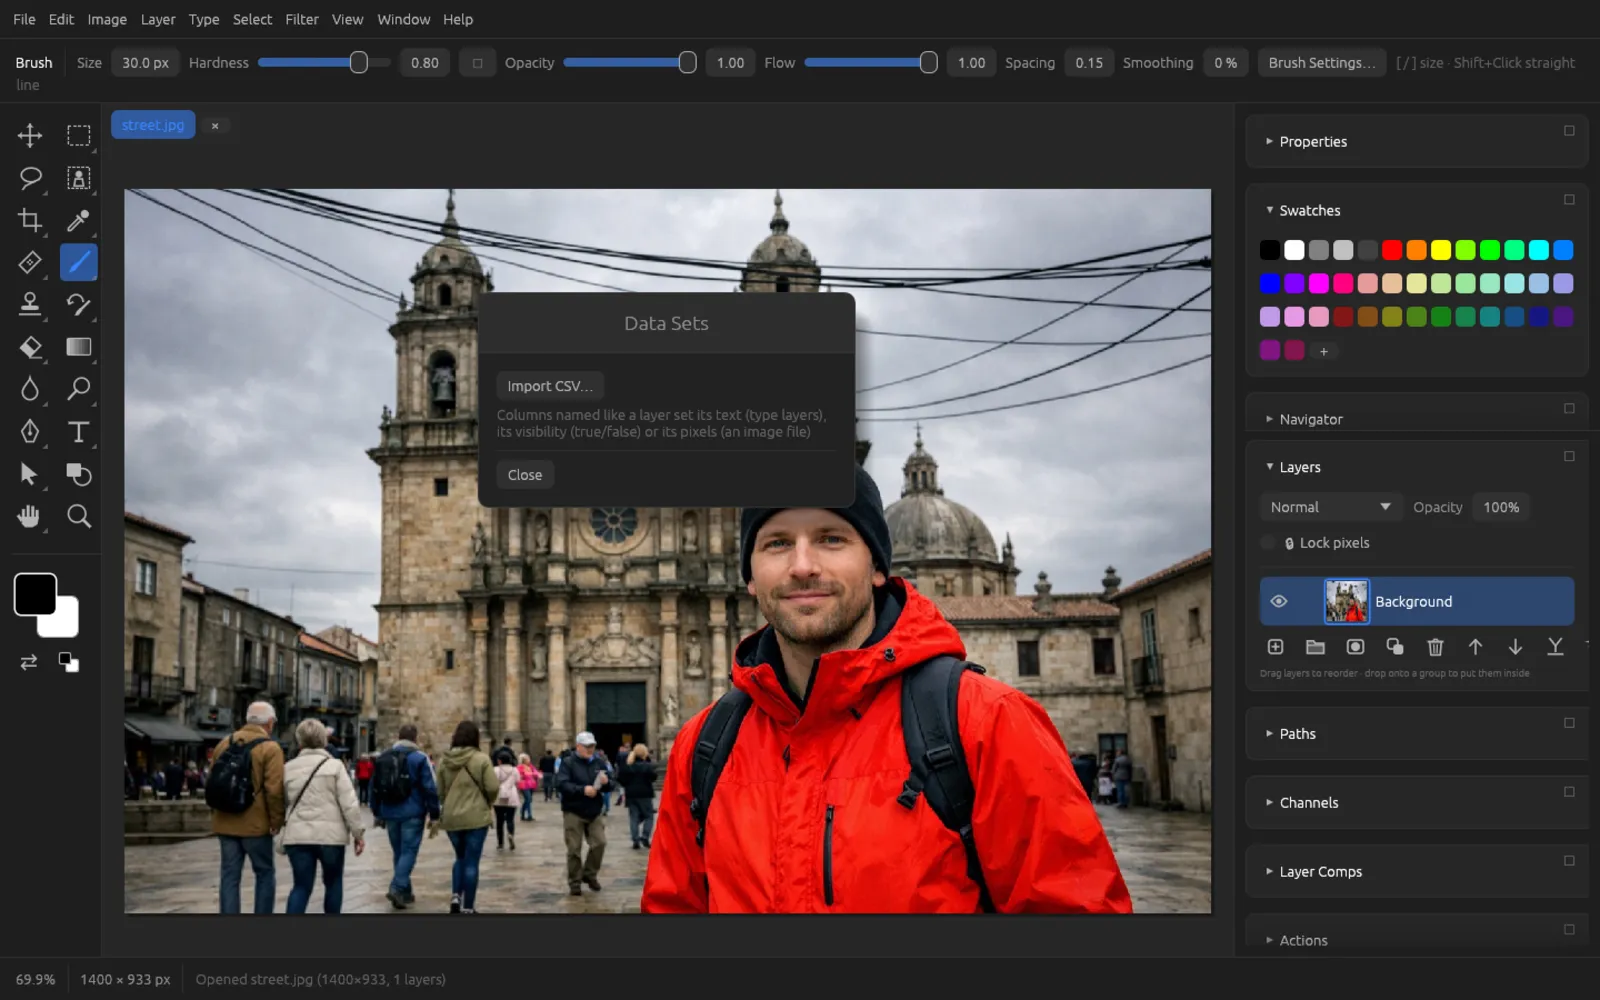1600x1000 pixels.
Task: Choose the Eyedropper tool
Action: click(78, 220)
